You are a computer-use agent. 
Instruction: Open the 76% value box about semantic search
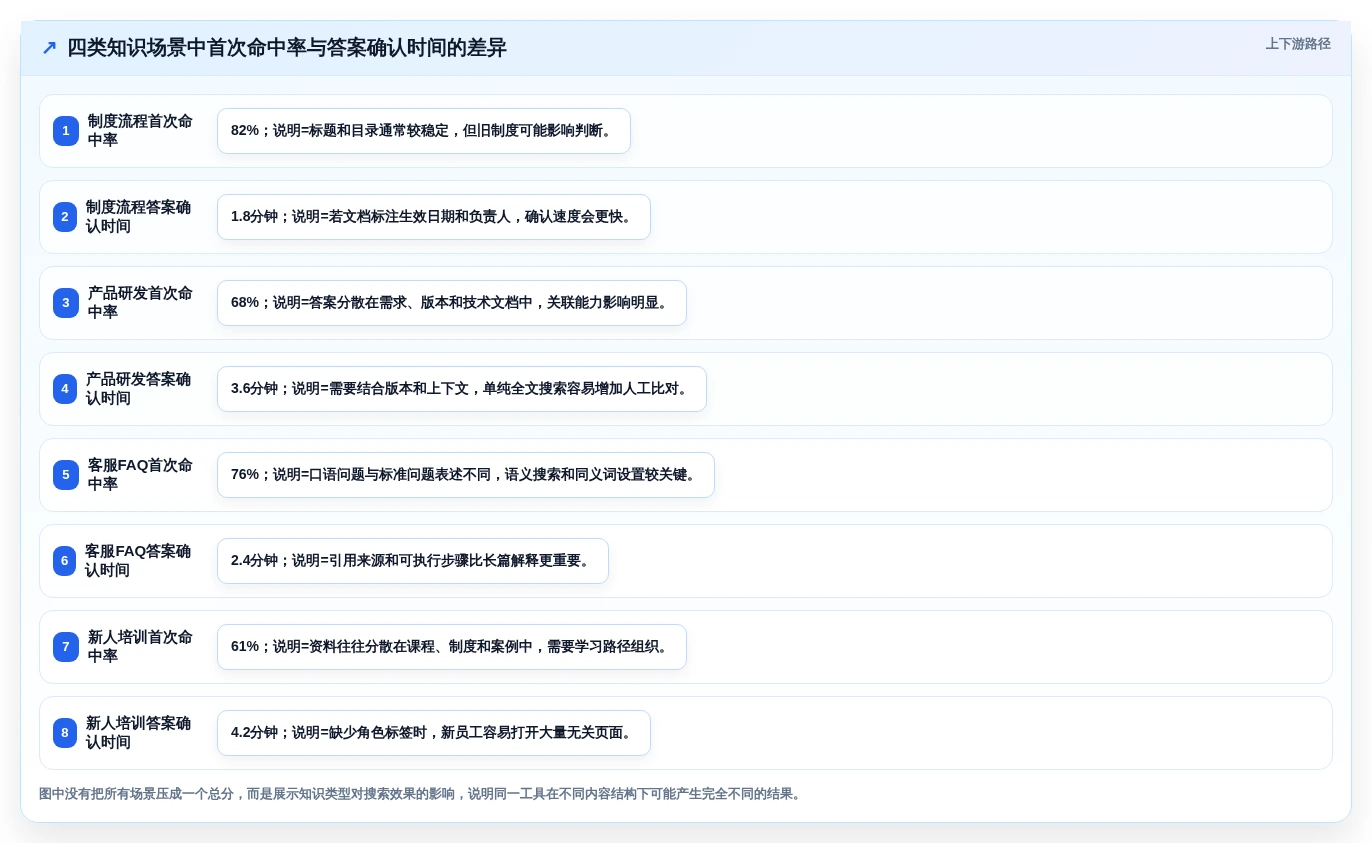466,475
